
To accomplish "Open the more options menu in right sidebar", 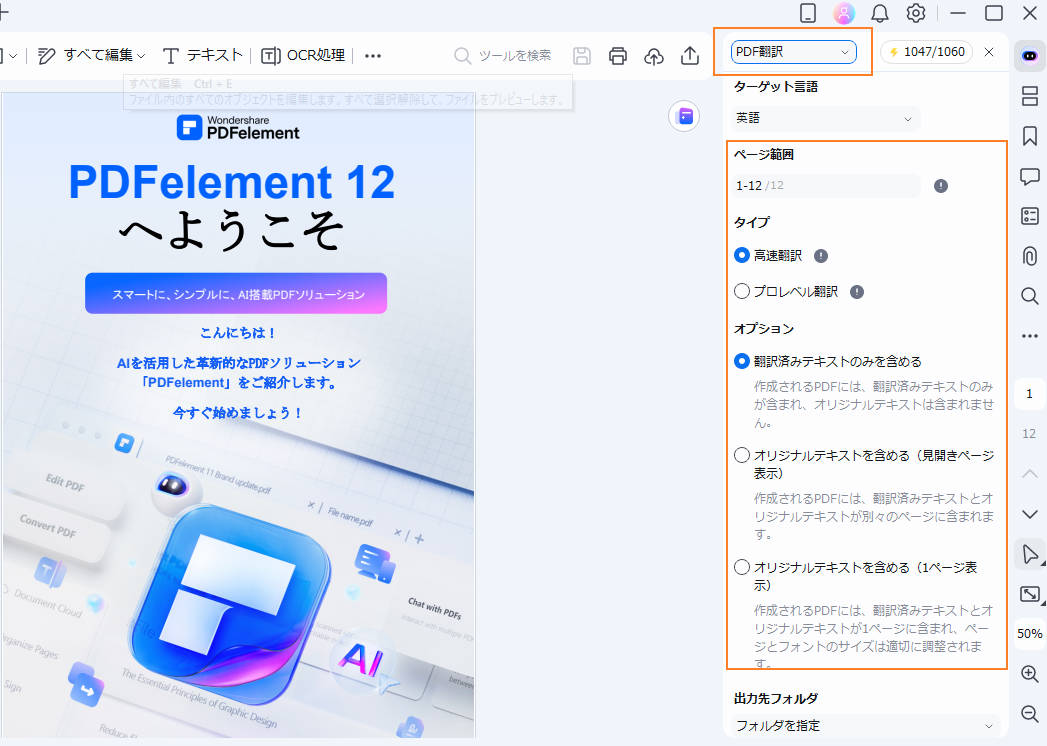I will (x=1029, y=336).
